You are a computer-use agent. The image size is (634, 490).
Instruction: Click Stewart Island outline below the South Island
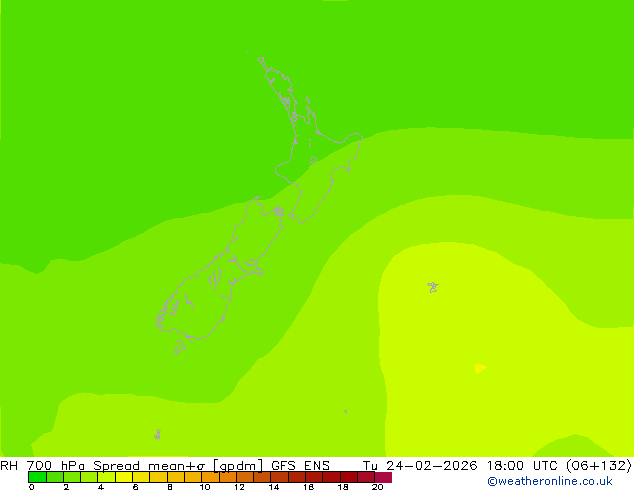180,347
